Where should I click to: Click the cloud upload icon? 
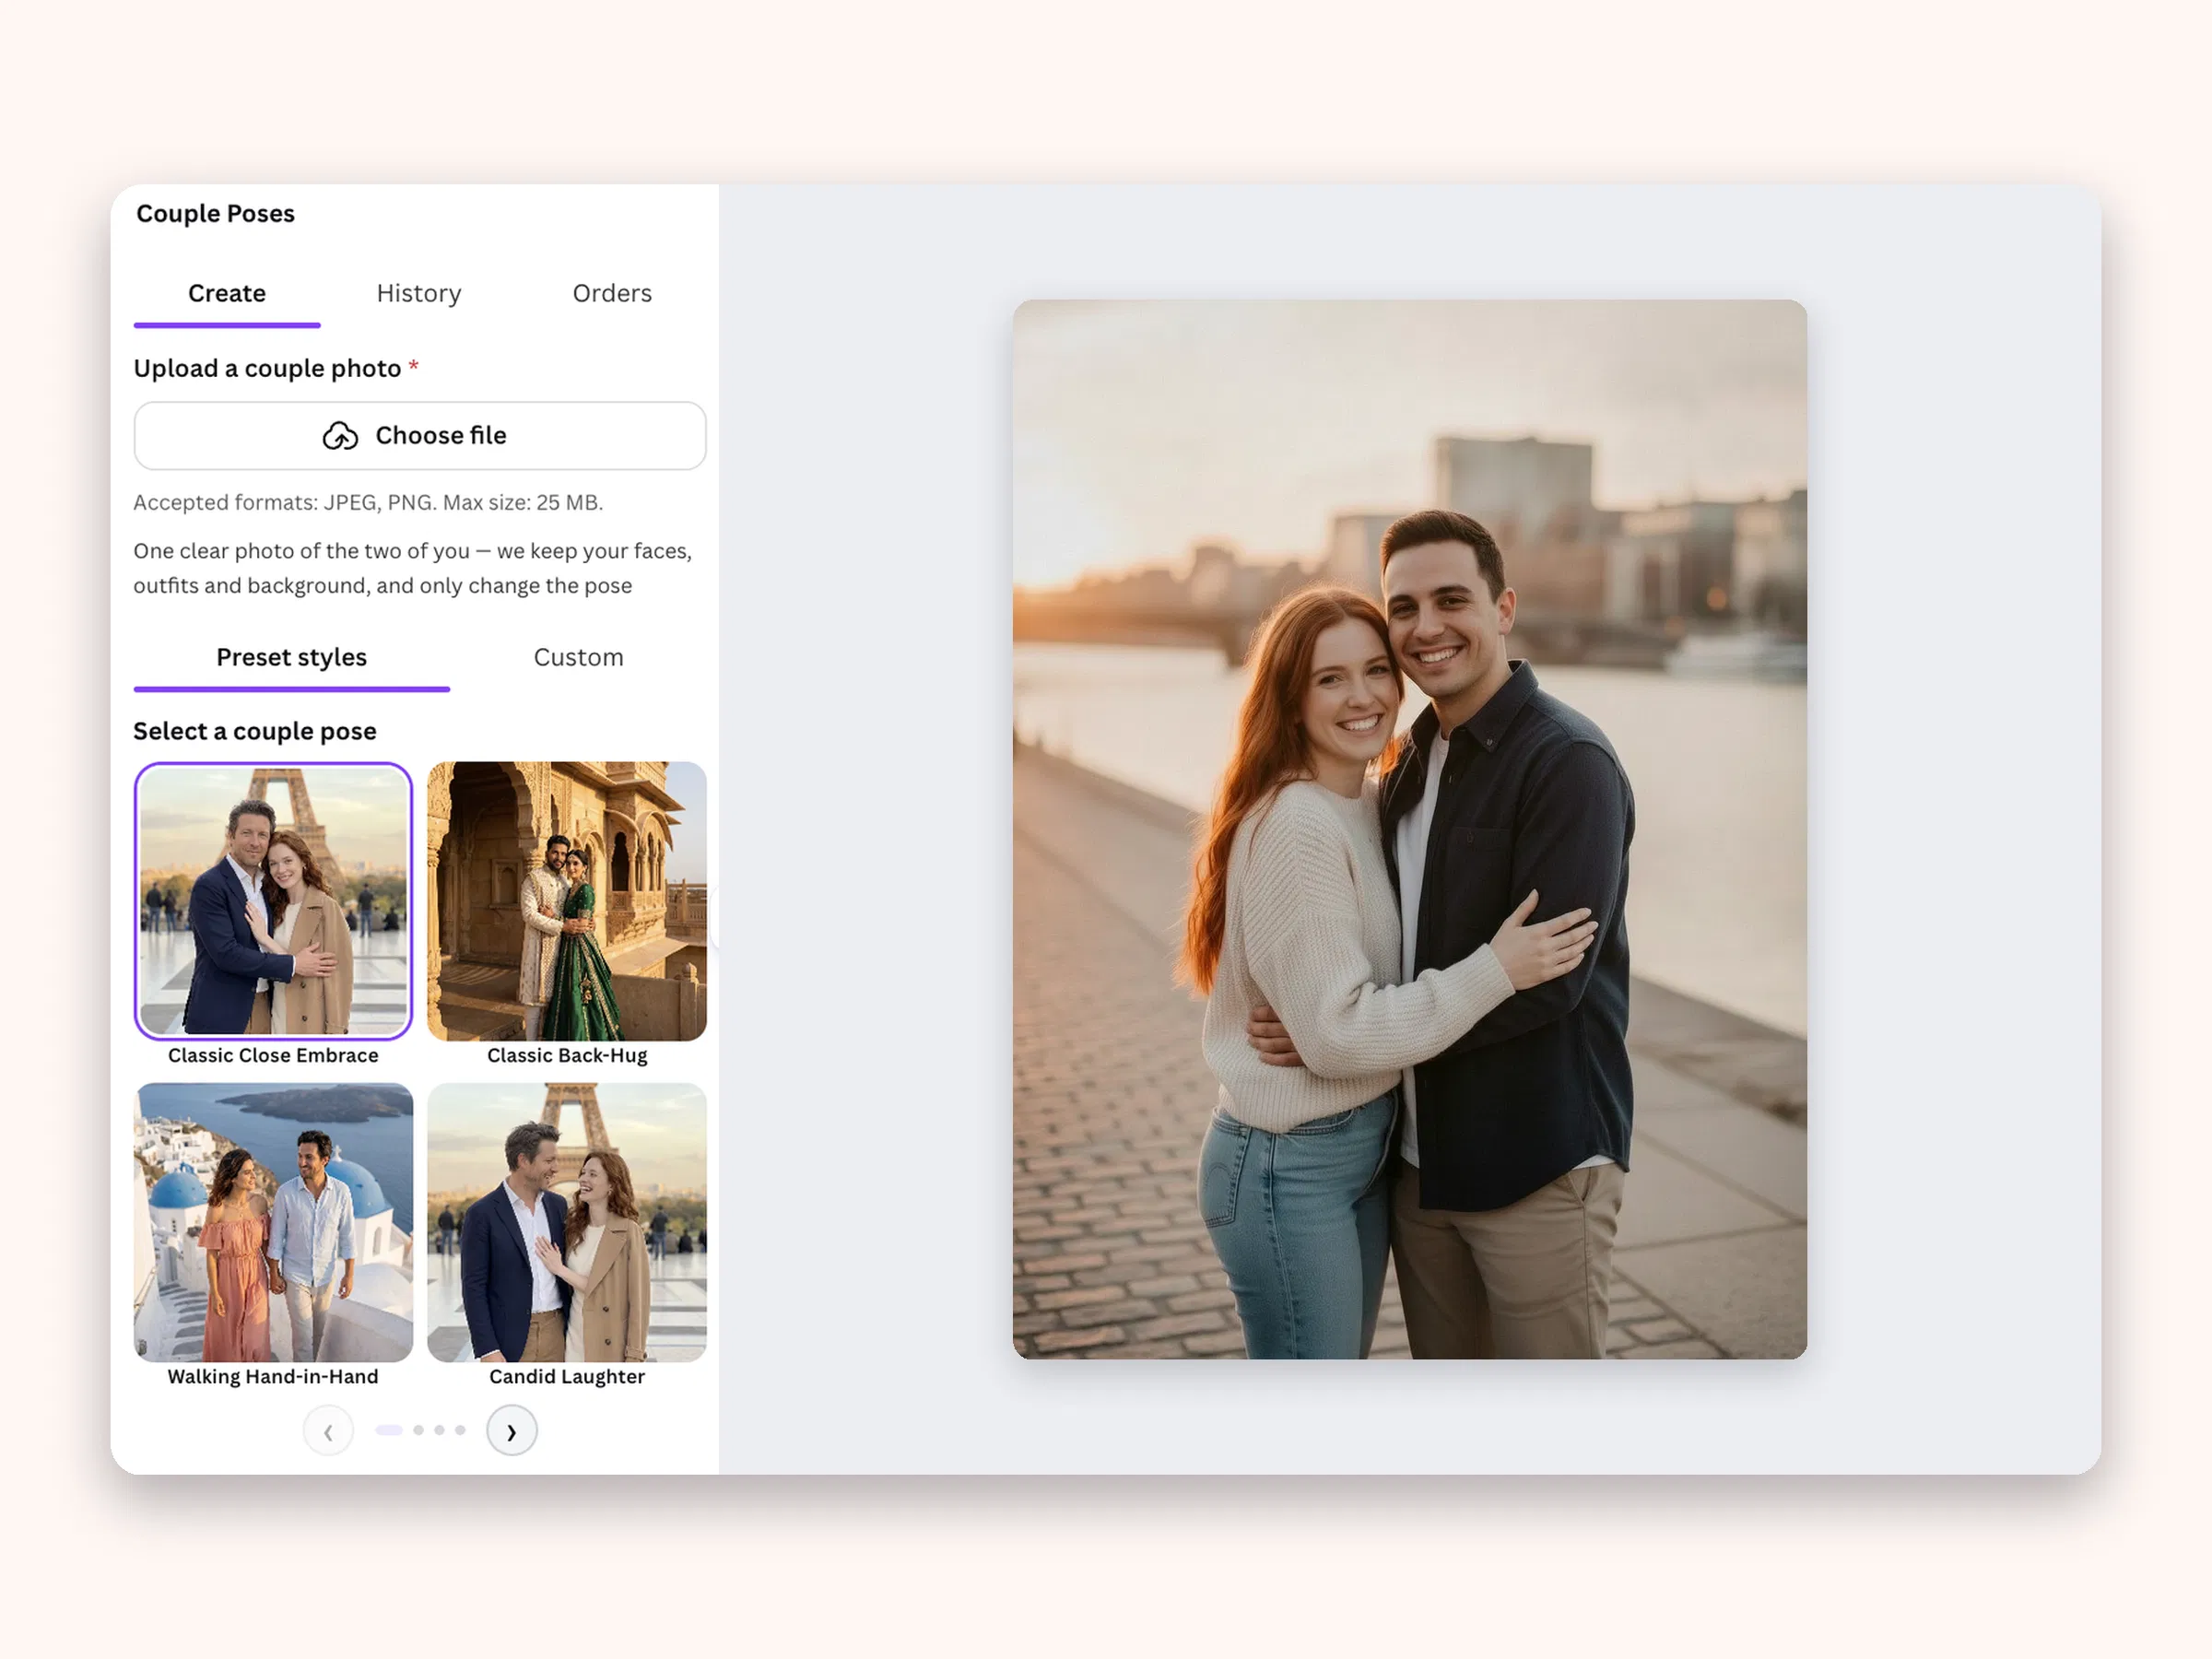[x=340, y=436]
